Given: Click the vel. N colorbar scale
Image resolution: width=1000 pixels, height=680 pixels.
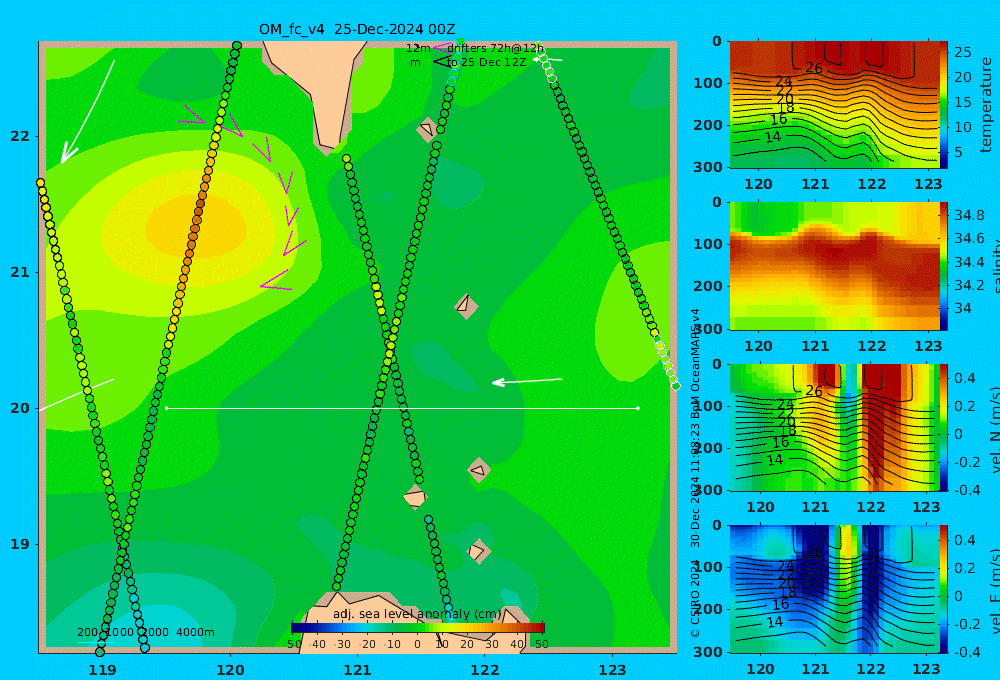Looking at the screenshot, I should [943, 427].
